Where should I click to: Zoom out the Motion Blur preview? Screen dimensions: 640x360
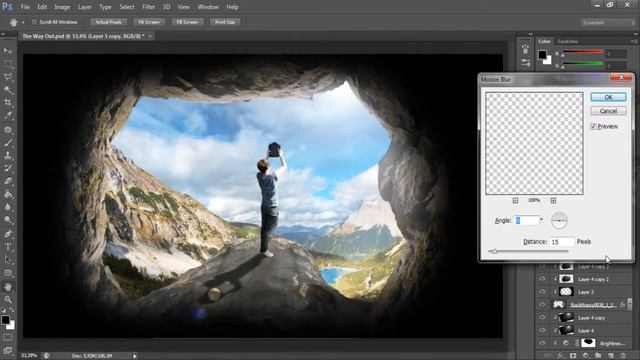[515, 200]
